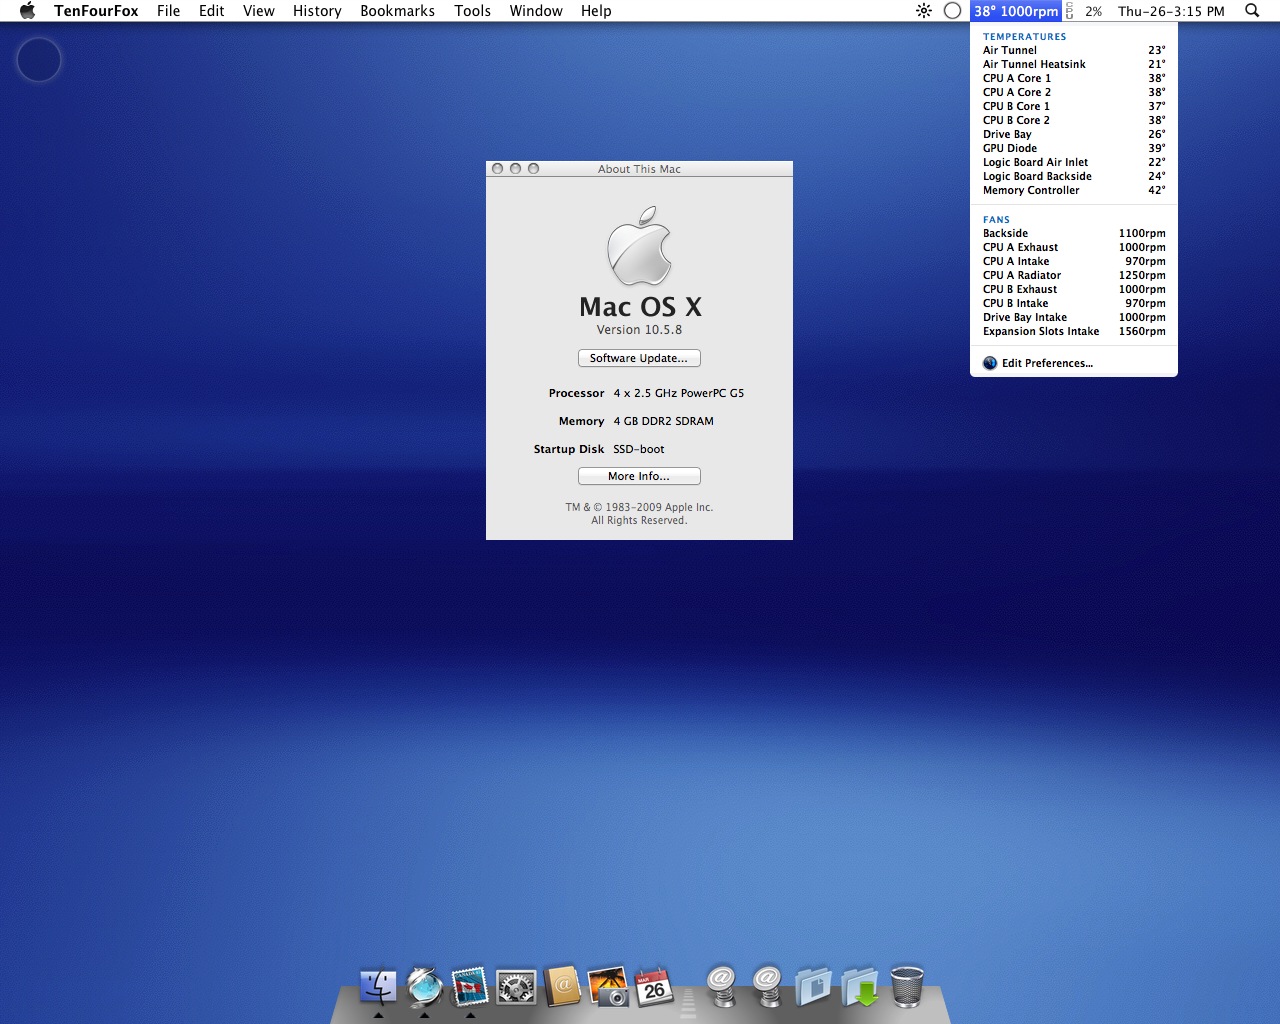Open System Preferences gear icon in Dock

516,987
